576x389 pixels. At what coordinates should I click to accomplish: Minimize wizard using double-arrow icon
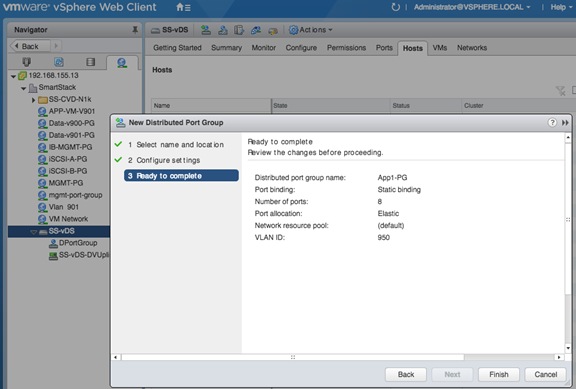565,123
